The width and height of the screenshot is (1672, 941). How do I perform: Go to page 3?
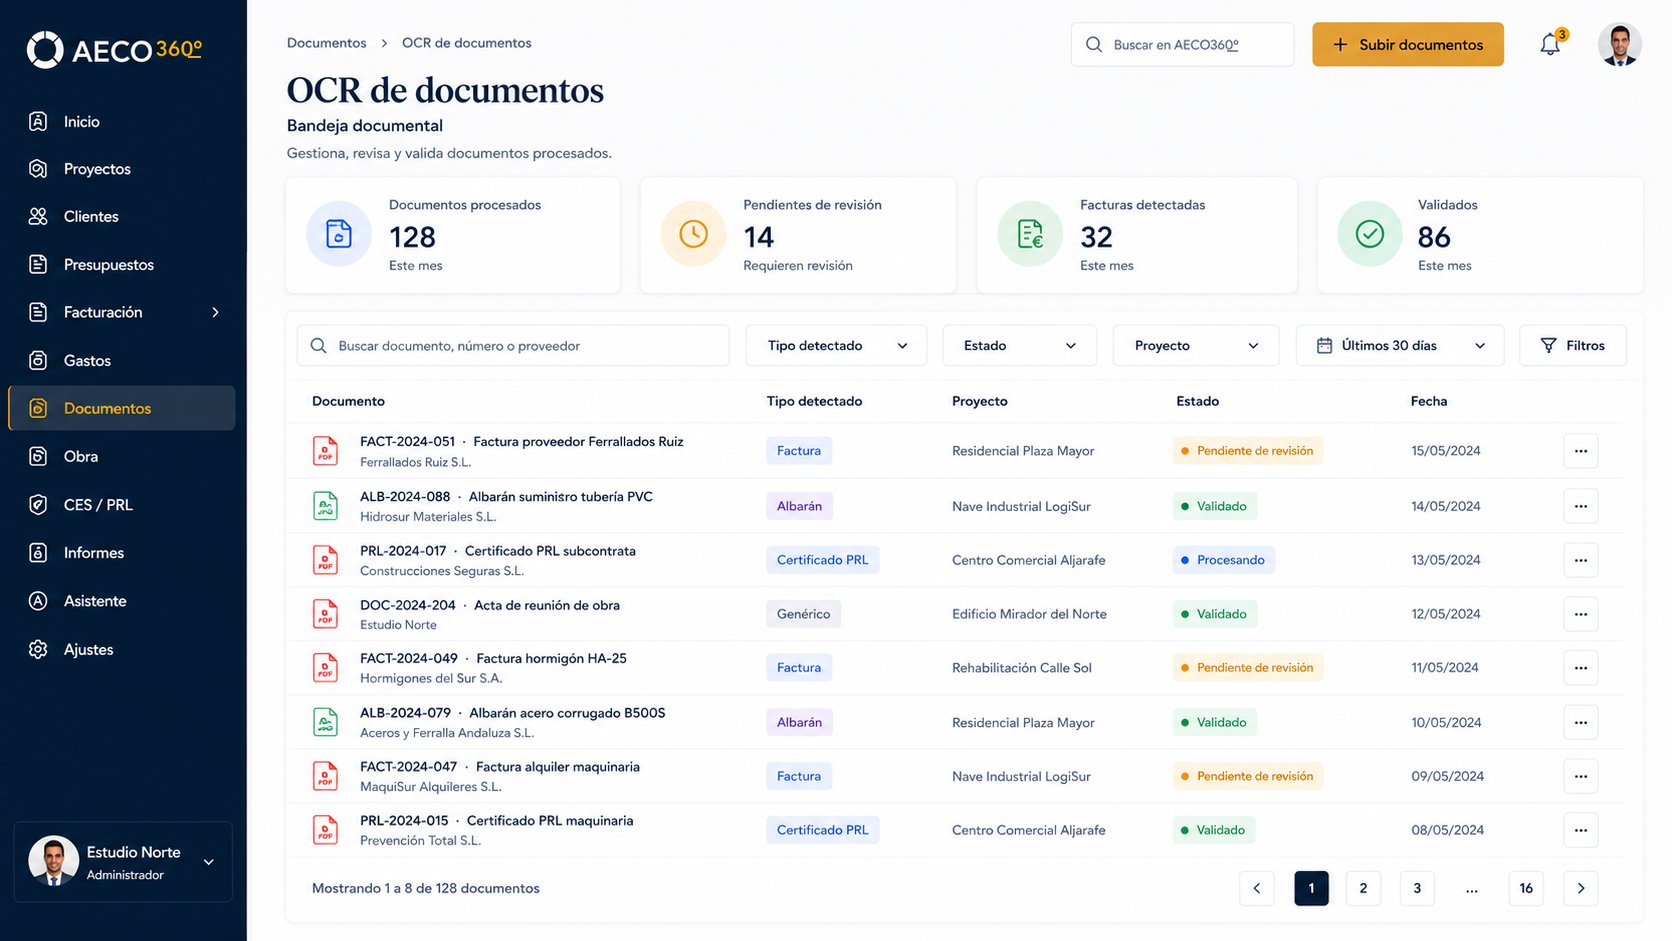tap(1417, 888)
